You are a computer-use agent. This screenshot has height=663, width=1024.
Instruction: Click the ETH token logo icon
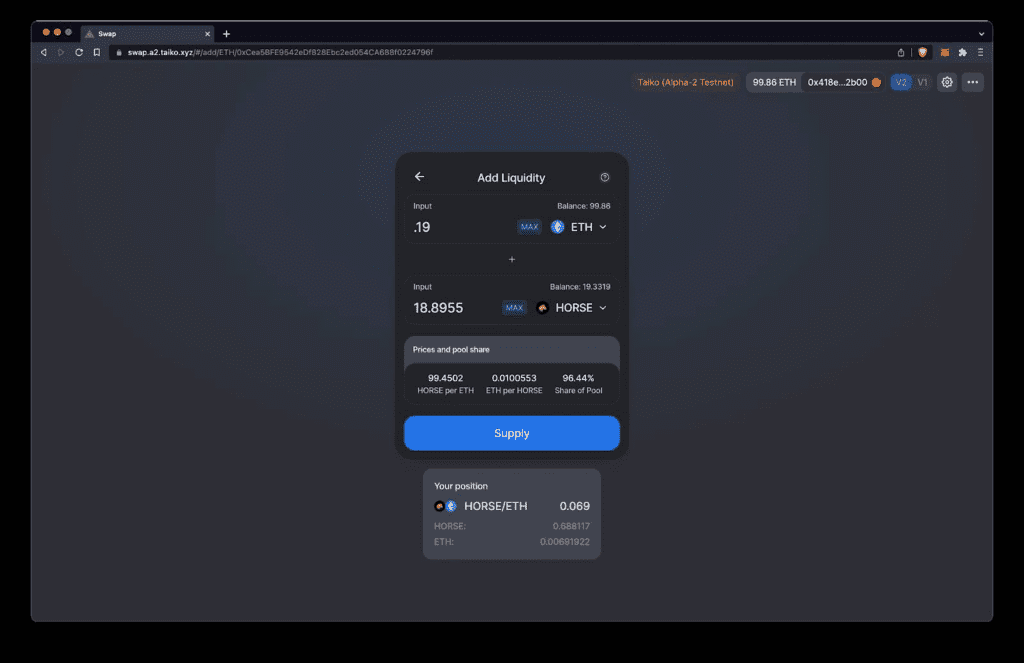[x=557, y=227]
